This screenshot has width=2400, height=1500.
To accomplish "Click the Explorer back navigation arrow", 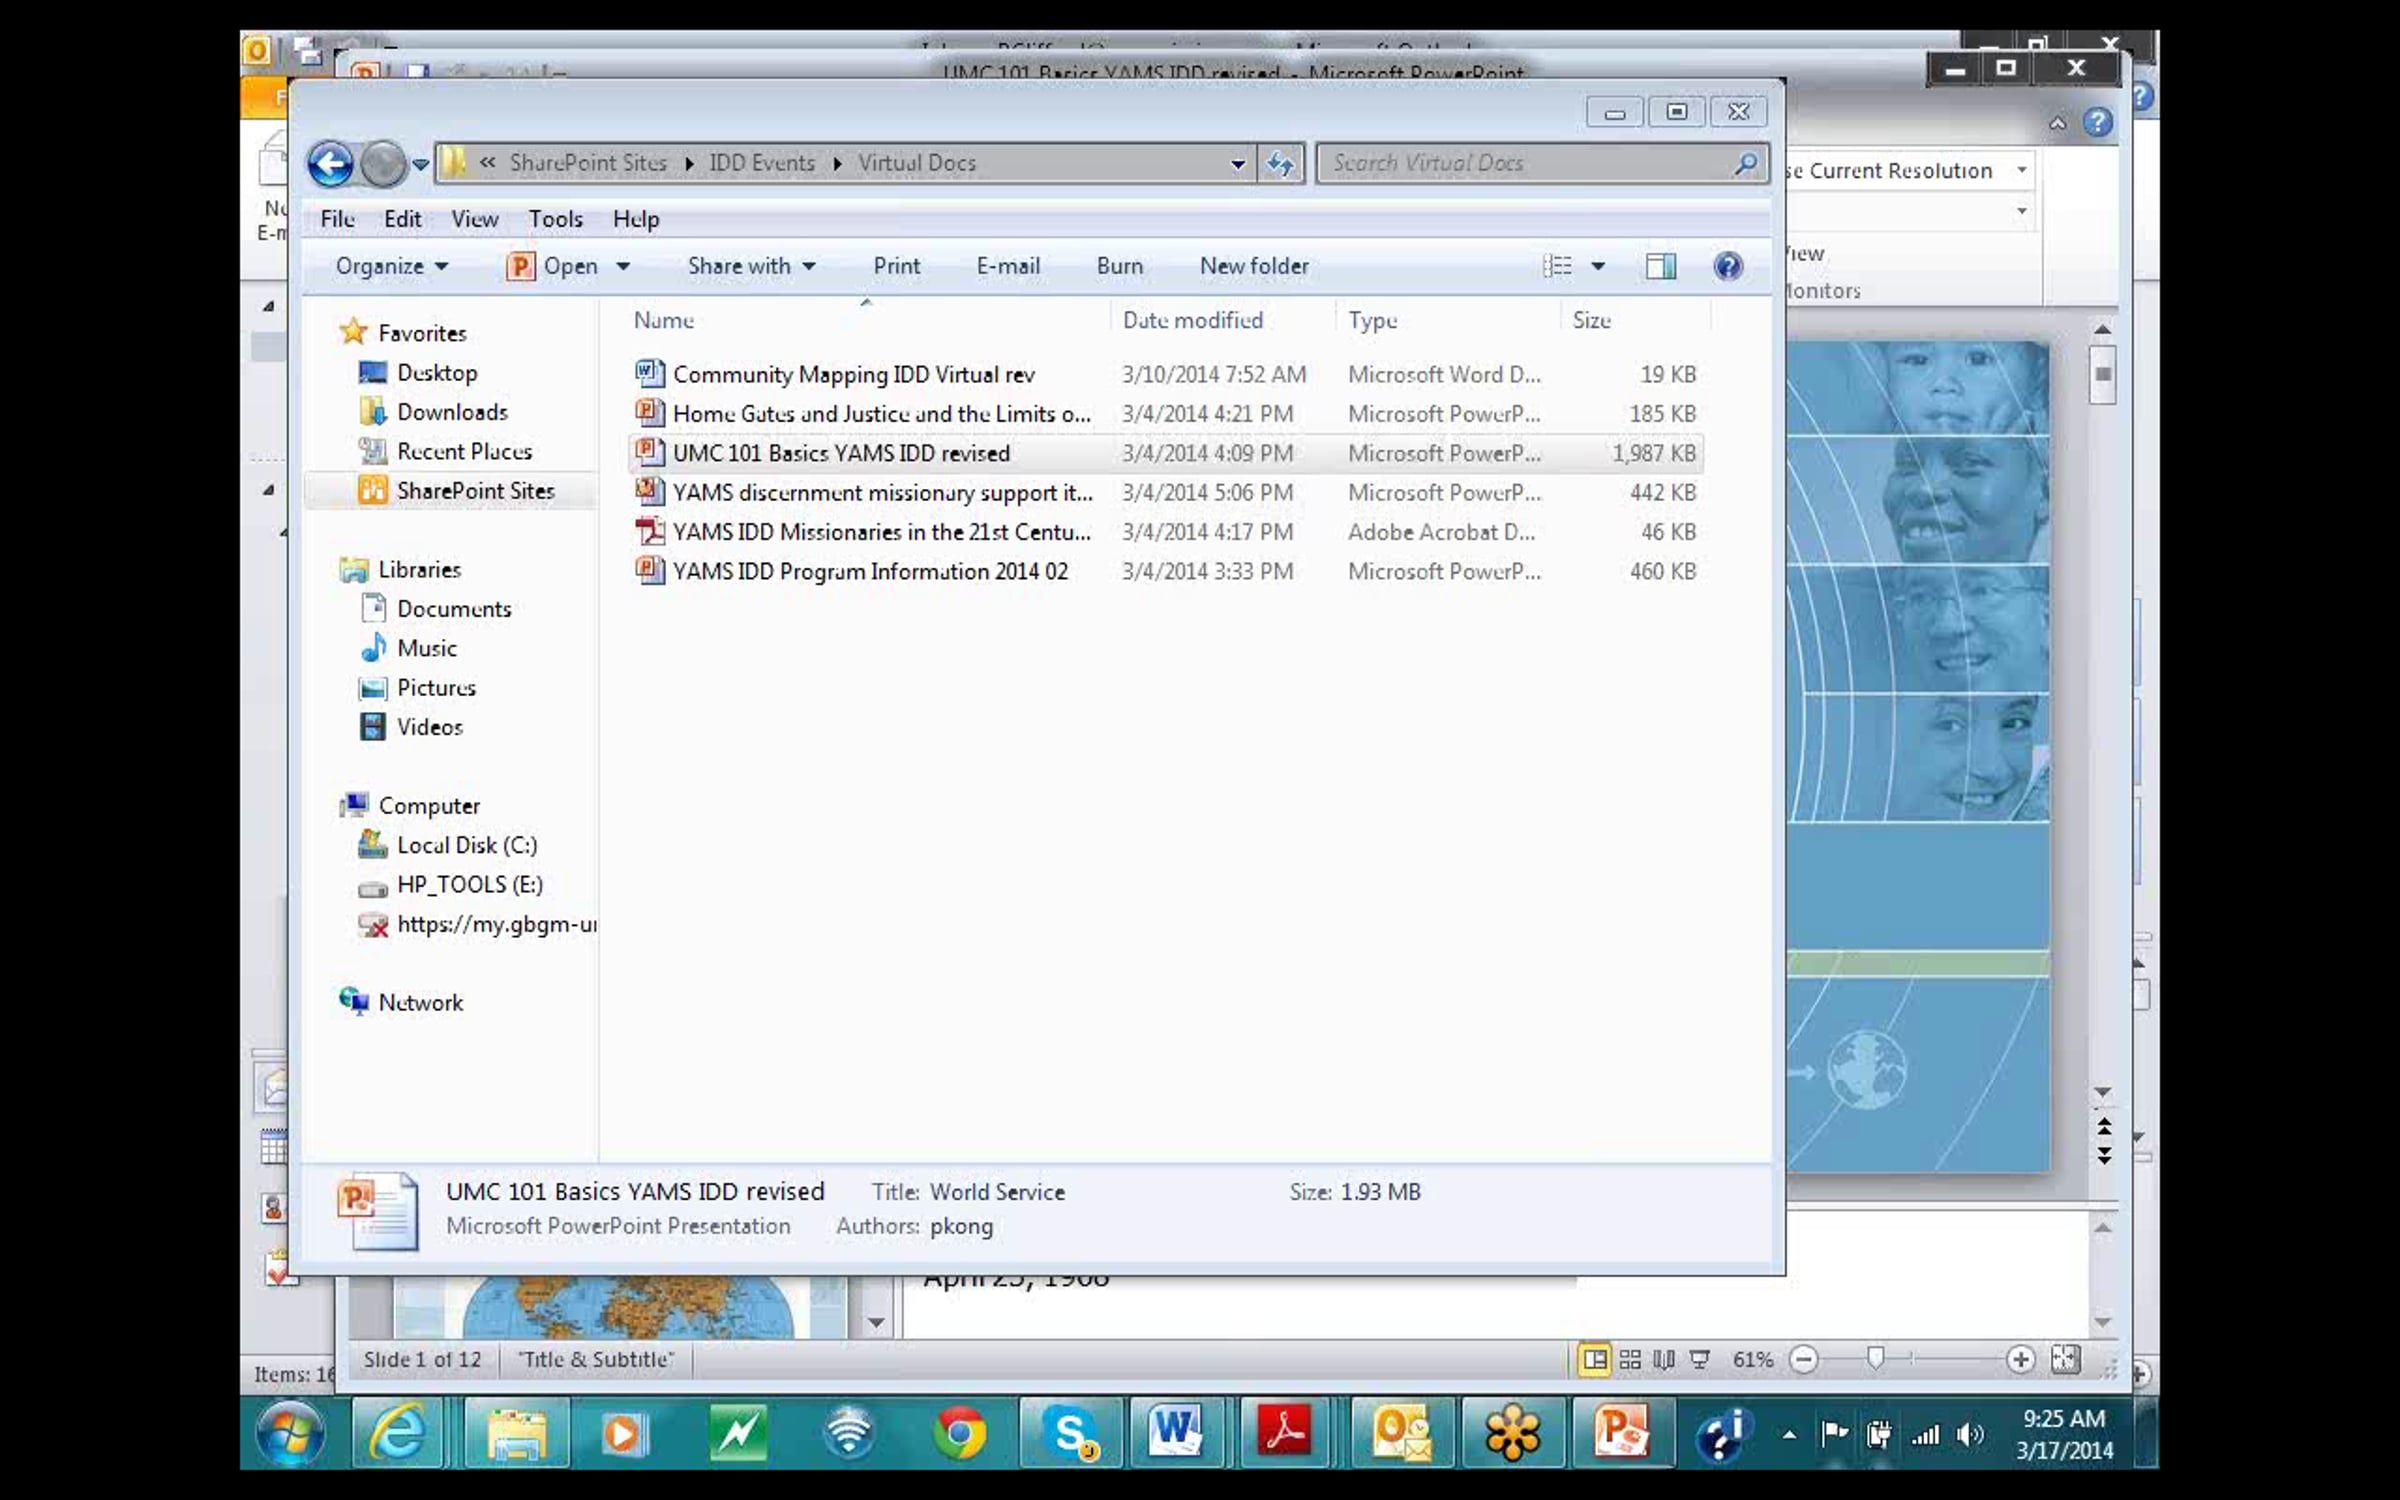I will 330,164.
